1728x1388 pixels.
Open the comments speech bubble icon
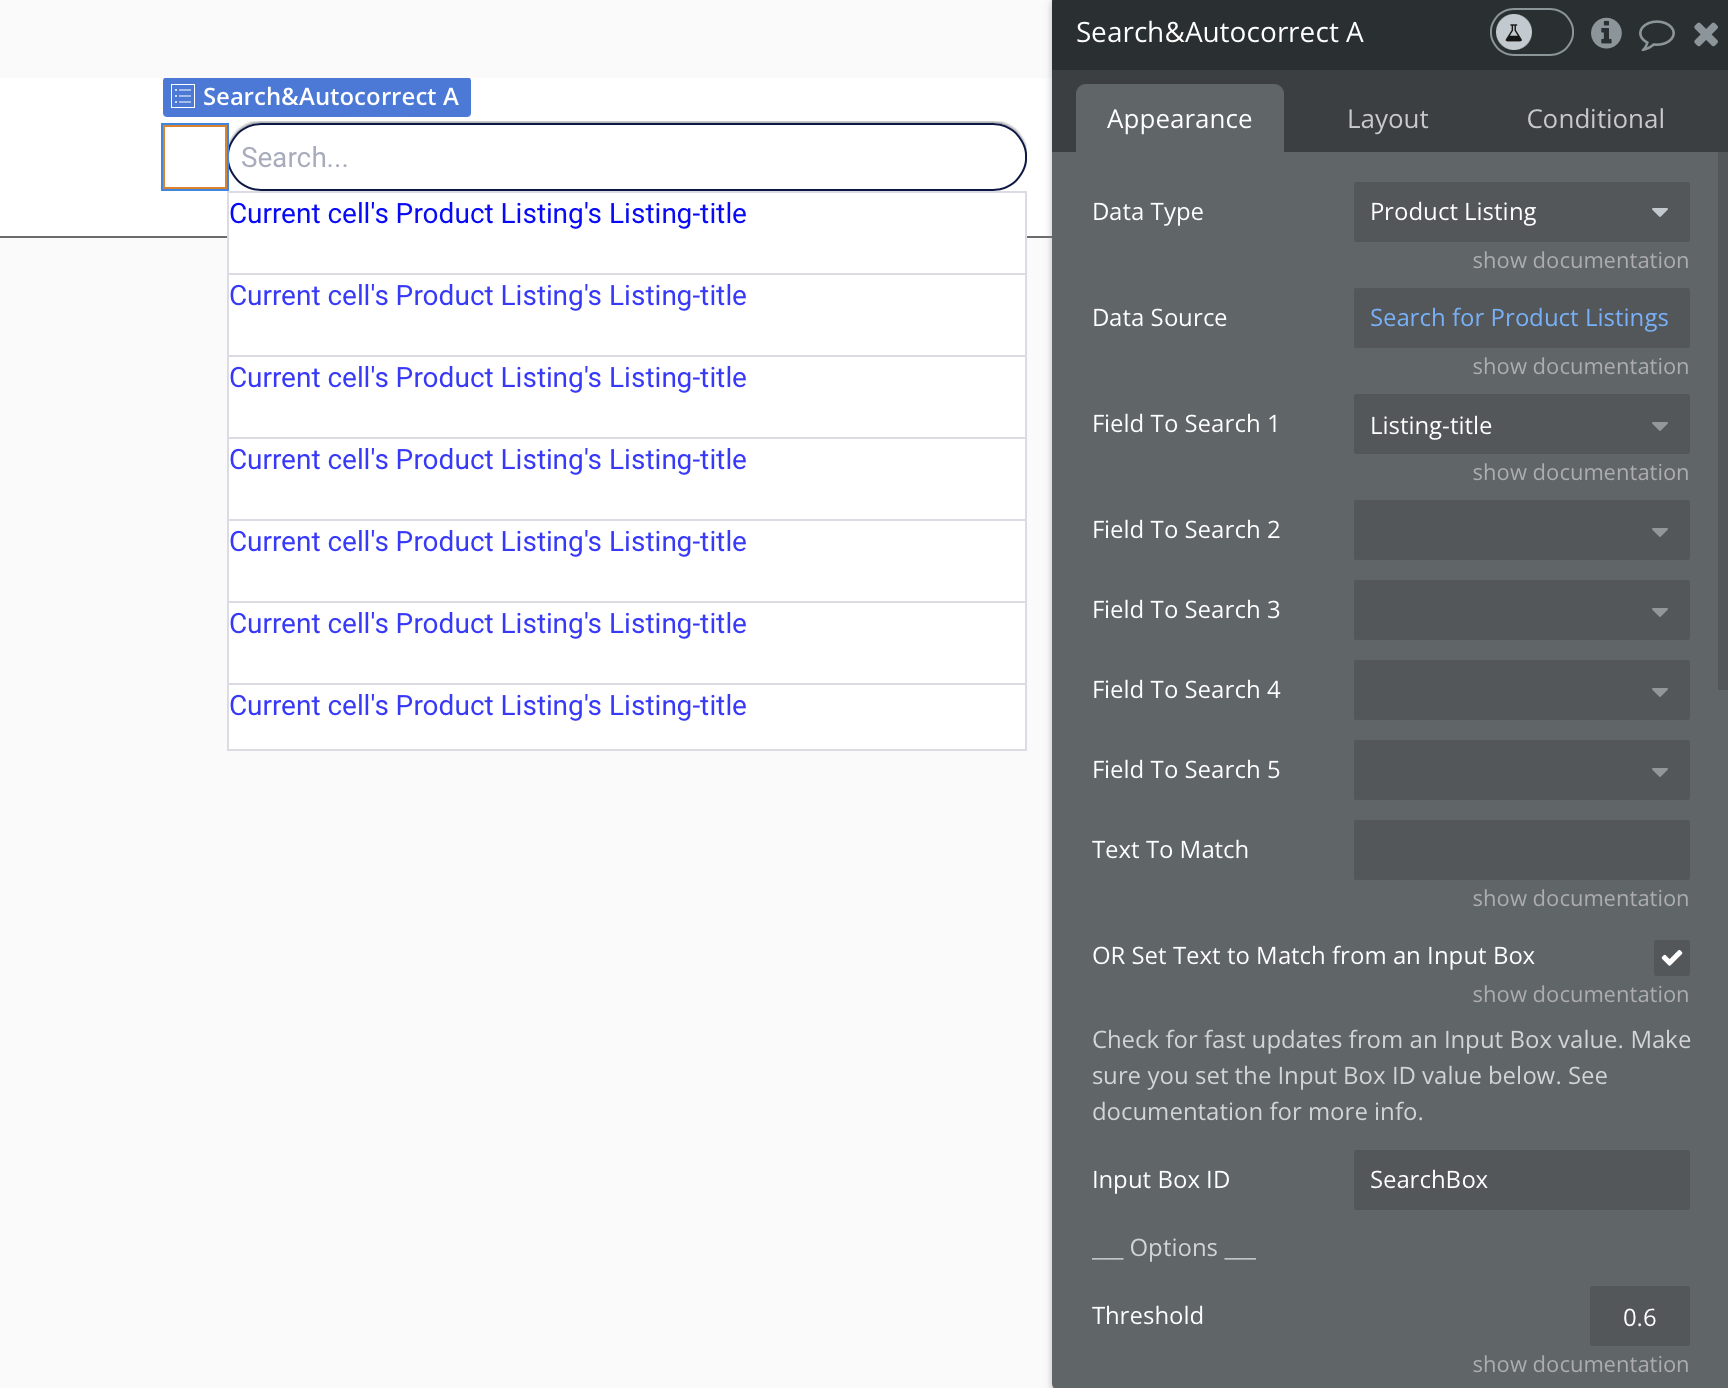click(x=1656, y=35)
